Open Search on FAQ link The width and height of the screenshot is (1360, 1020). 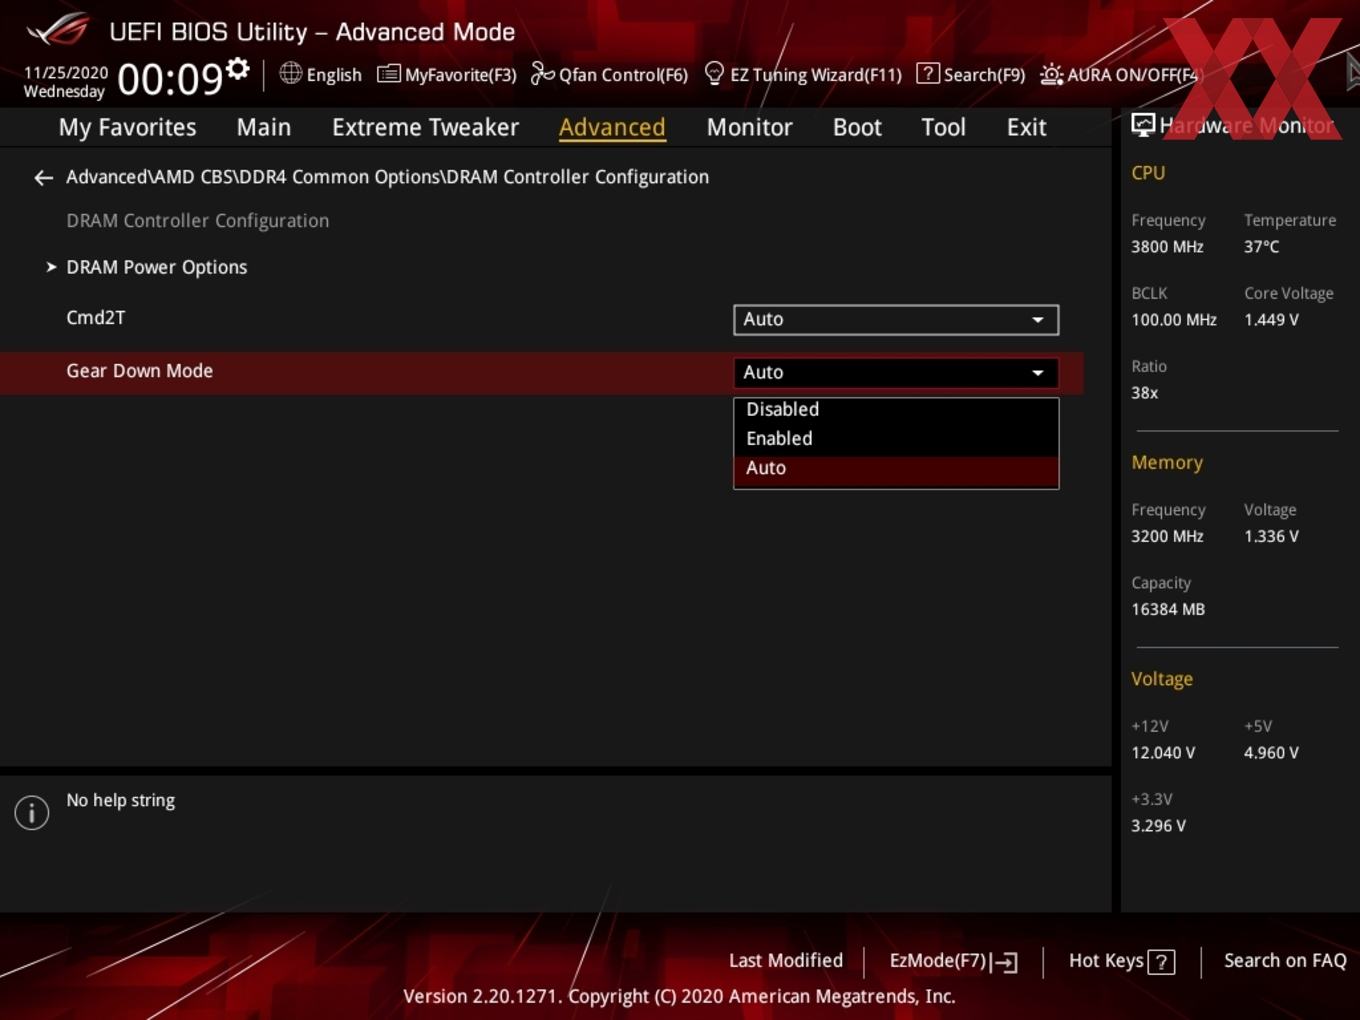[1285, 960]
